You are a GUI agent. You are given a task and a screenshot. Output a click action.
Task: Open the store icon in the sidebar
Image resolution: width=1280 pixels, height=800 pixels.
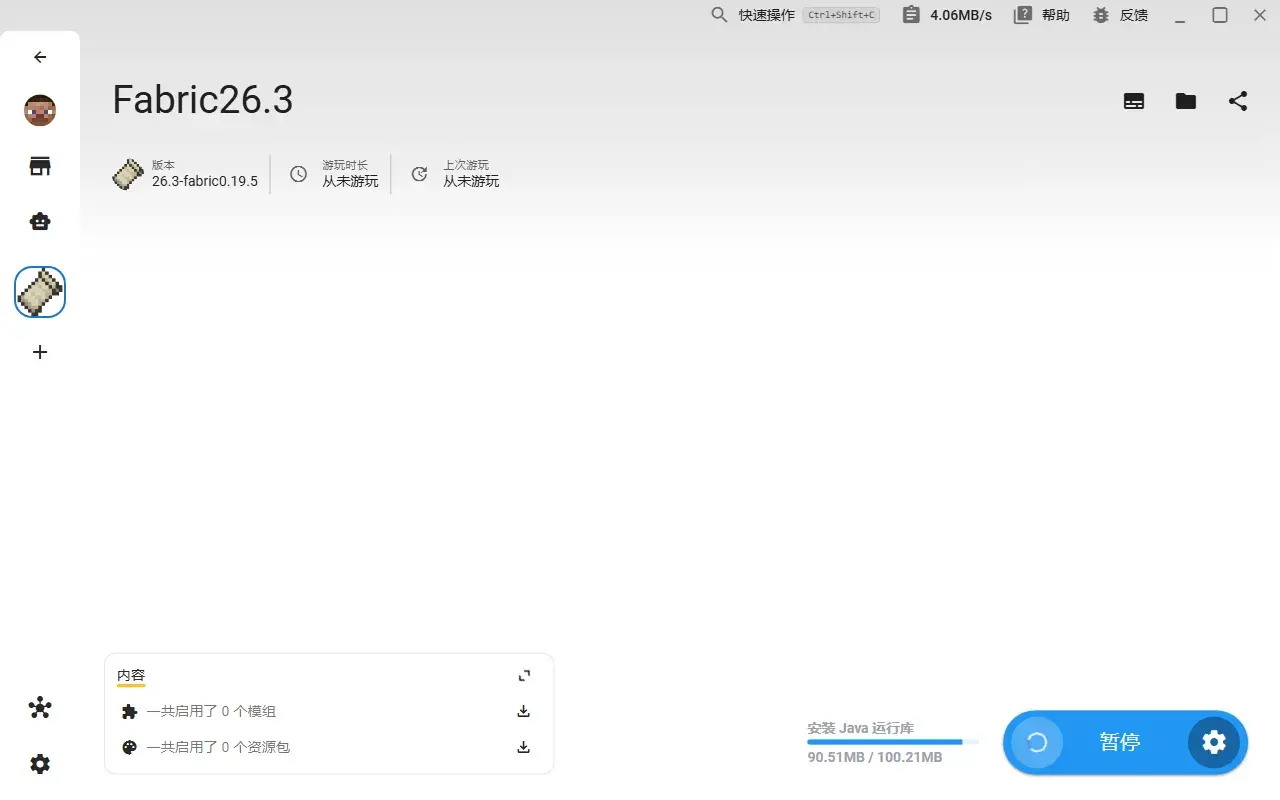pyautogui.click(x=40, y=166)
